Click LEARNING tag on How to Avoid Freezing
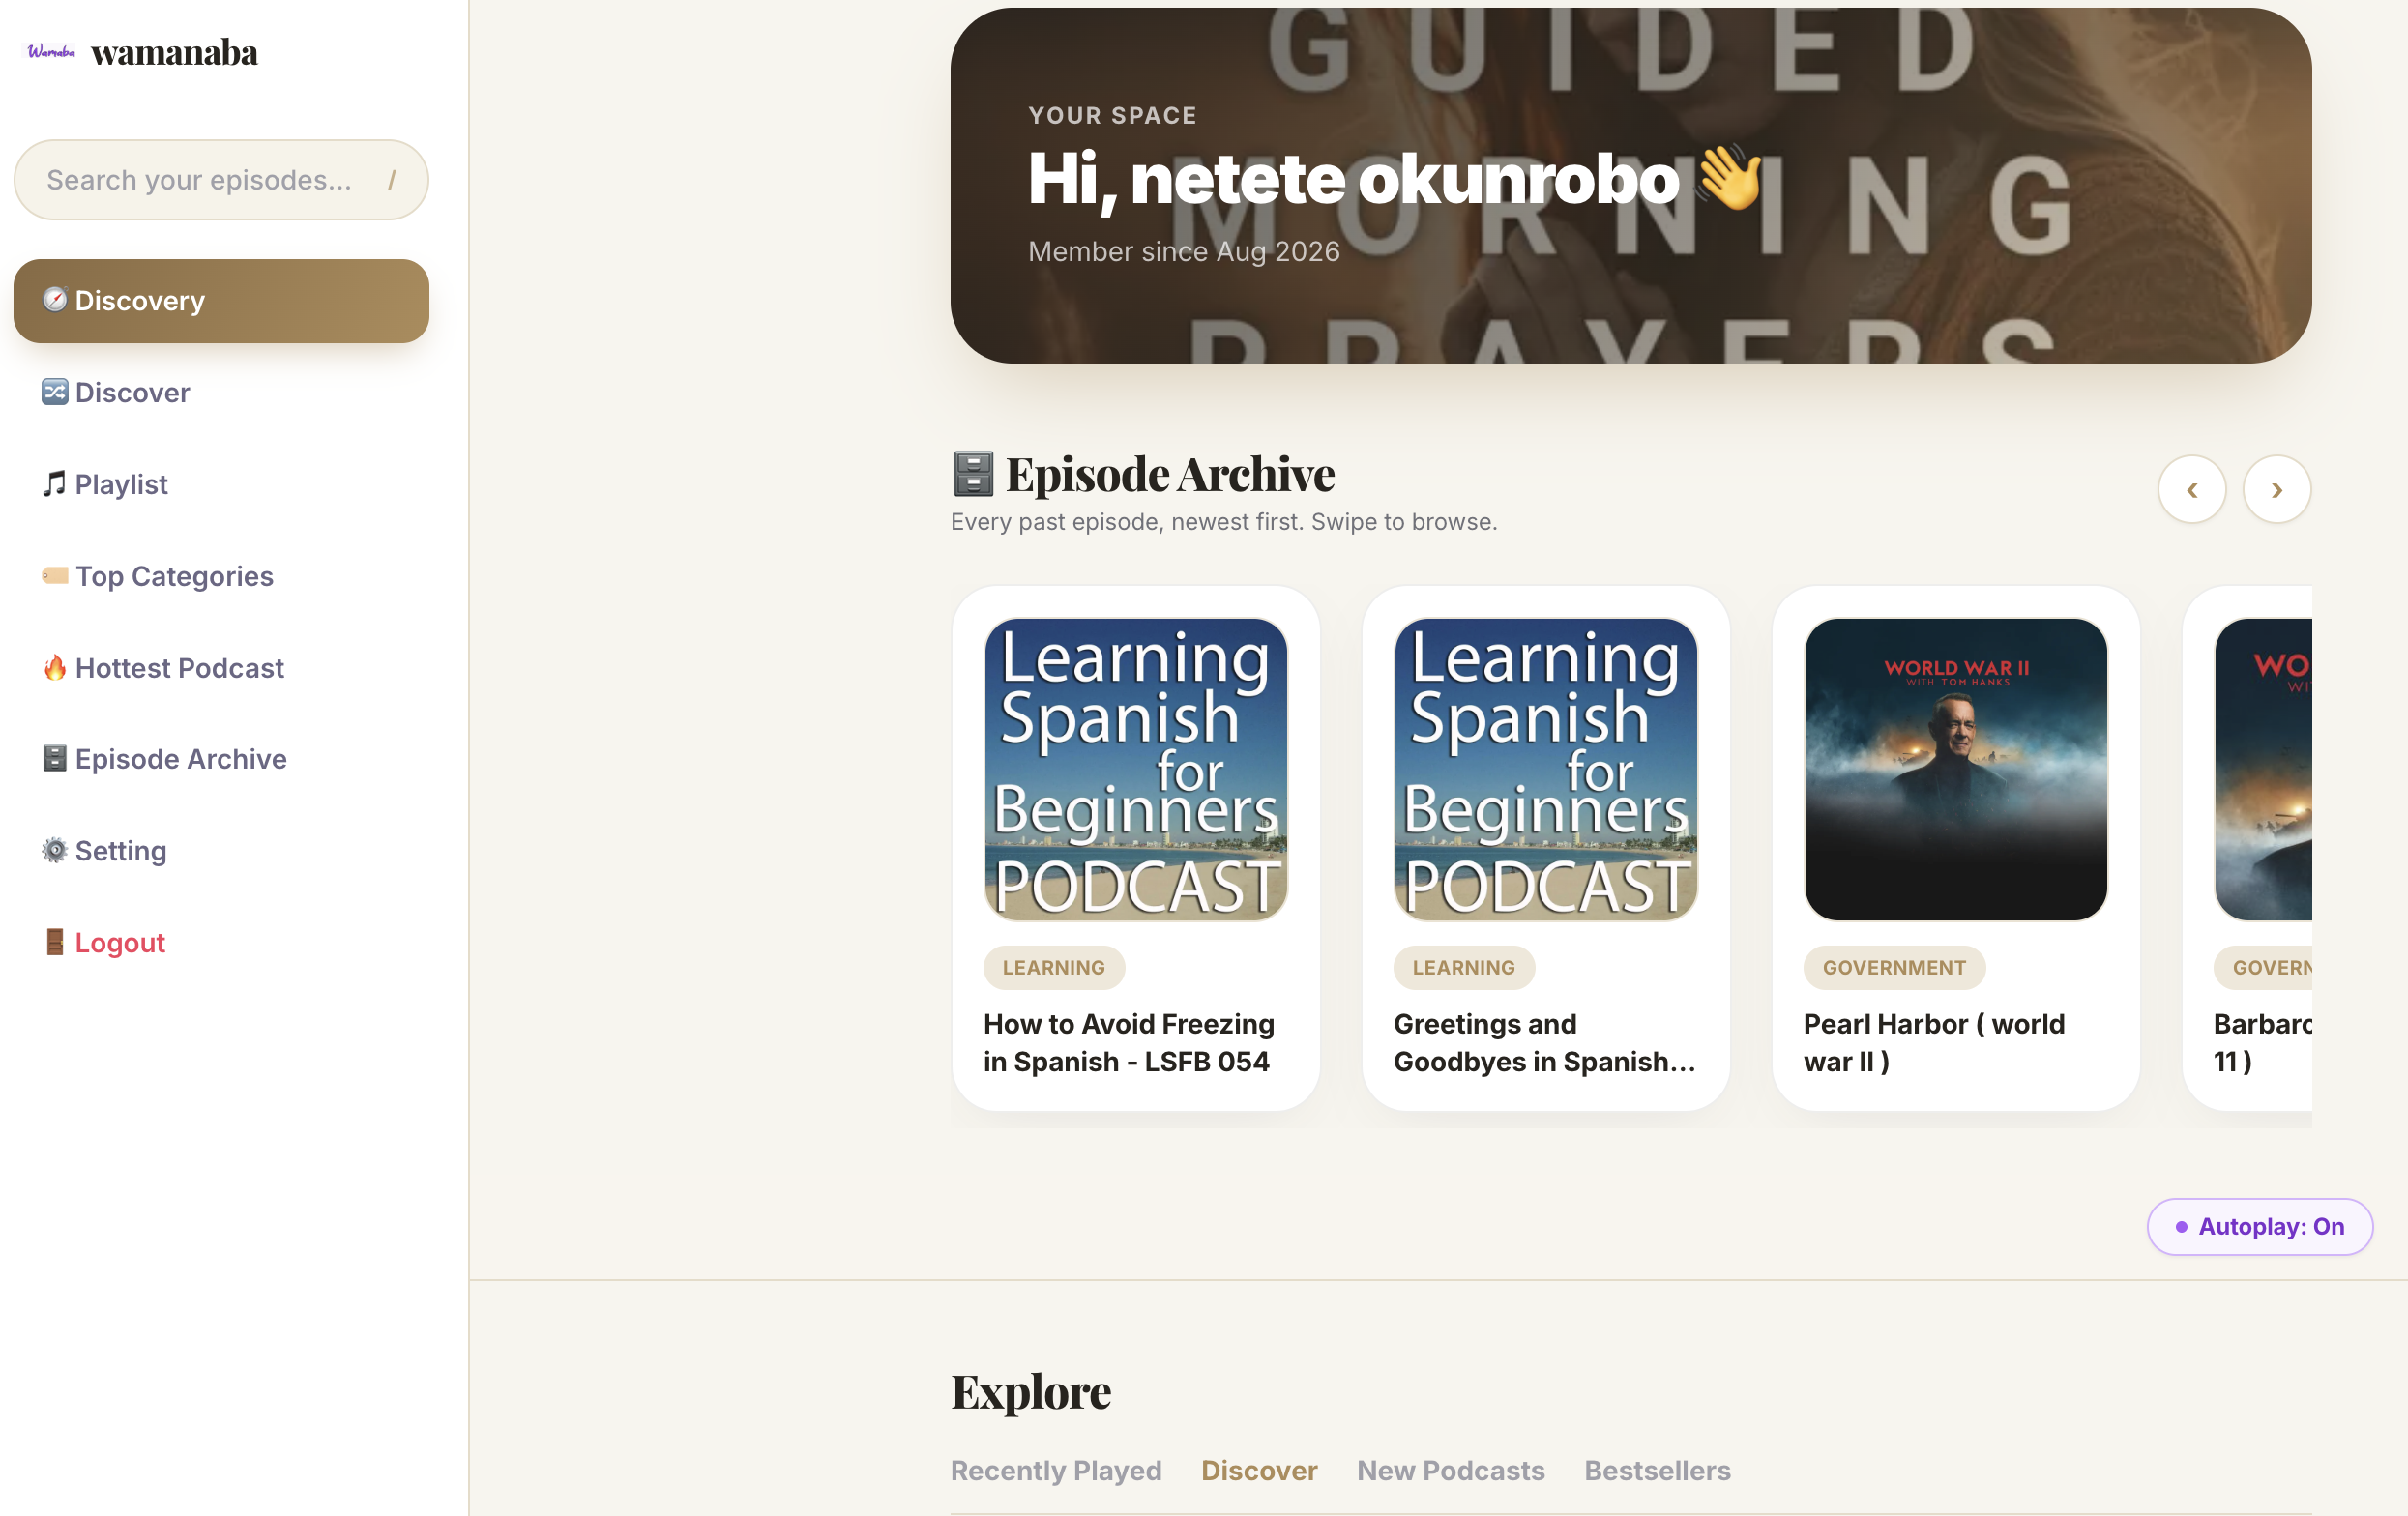Viewport: 2408px width, 1516px height. (1054, 967)
